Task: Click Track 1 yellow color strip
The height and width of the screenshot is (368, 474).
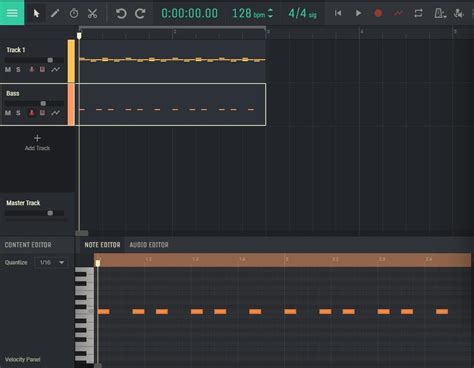Action: [x=71, y=61]
